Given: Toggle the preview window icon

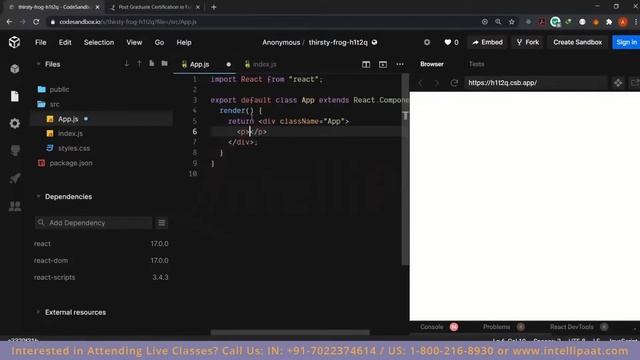Looking at the screenshot, I should coord(383,64).
